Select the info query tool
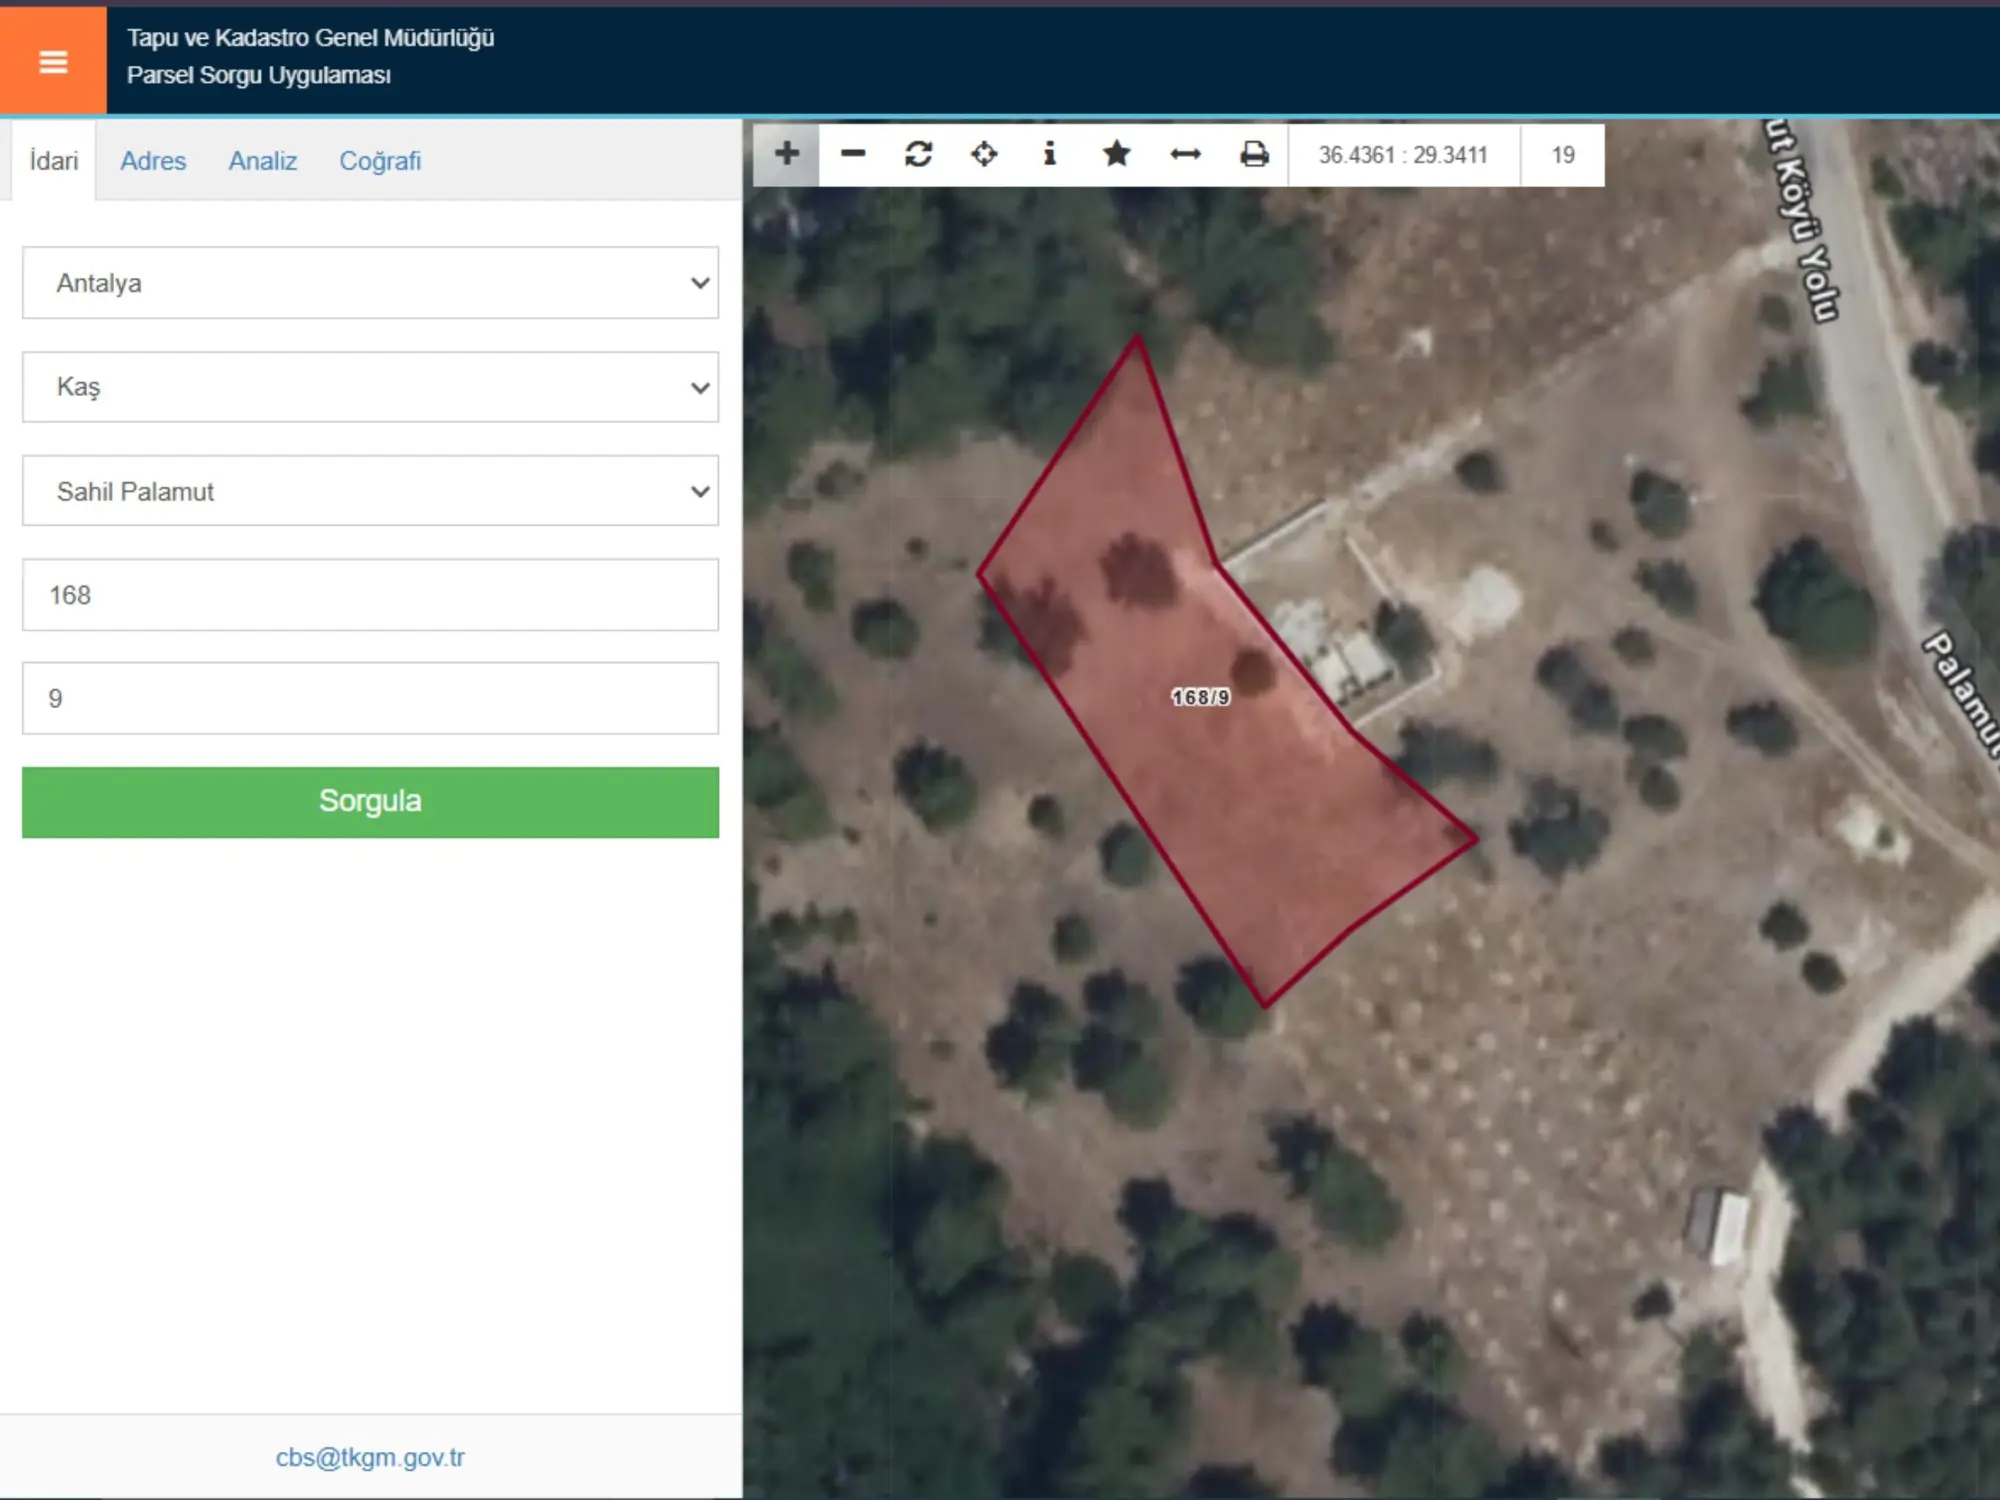The image size is (2000, 1500). coord(1049,154)
